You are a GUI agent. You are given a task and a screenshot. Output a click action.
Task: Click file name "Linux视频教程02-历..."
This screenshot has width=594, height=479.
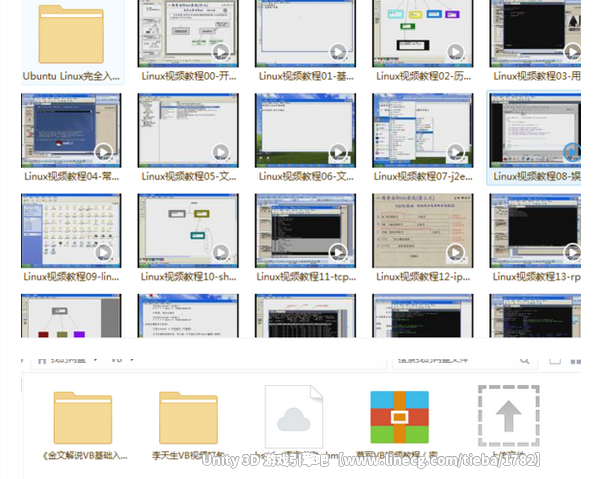(x=424, y=76)
